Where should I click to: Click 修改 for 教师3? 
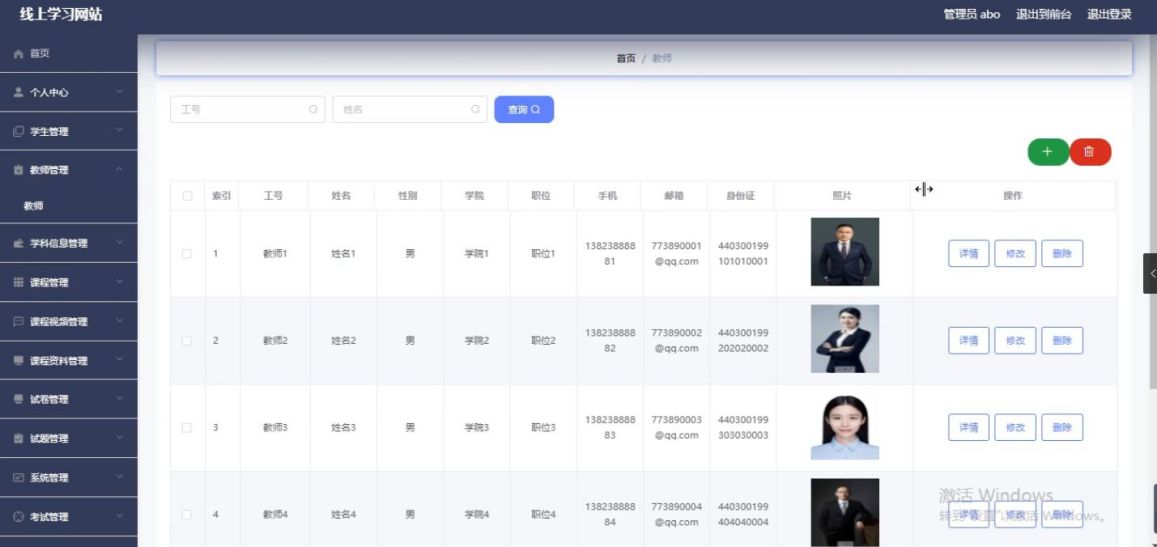1015,427
